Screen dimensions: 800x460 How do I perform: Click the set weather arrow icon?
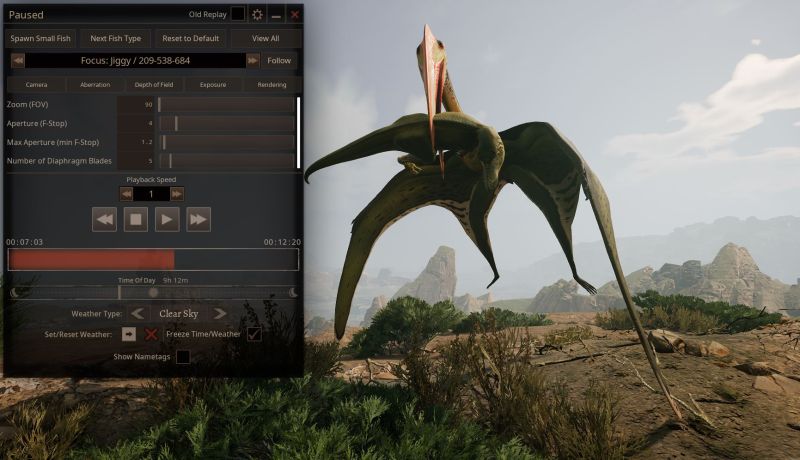tap(129, 334)
